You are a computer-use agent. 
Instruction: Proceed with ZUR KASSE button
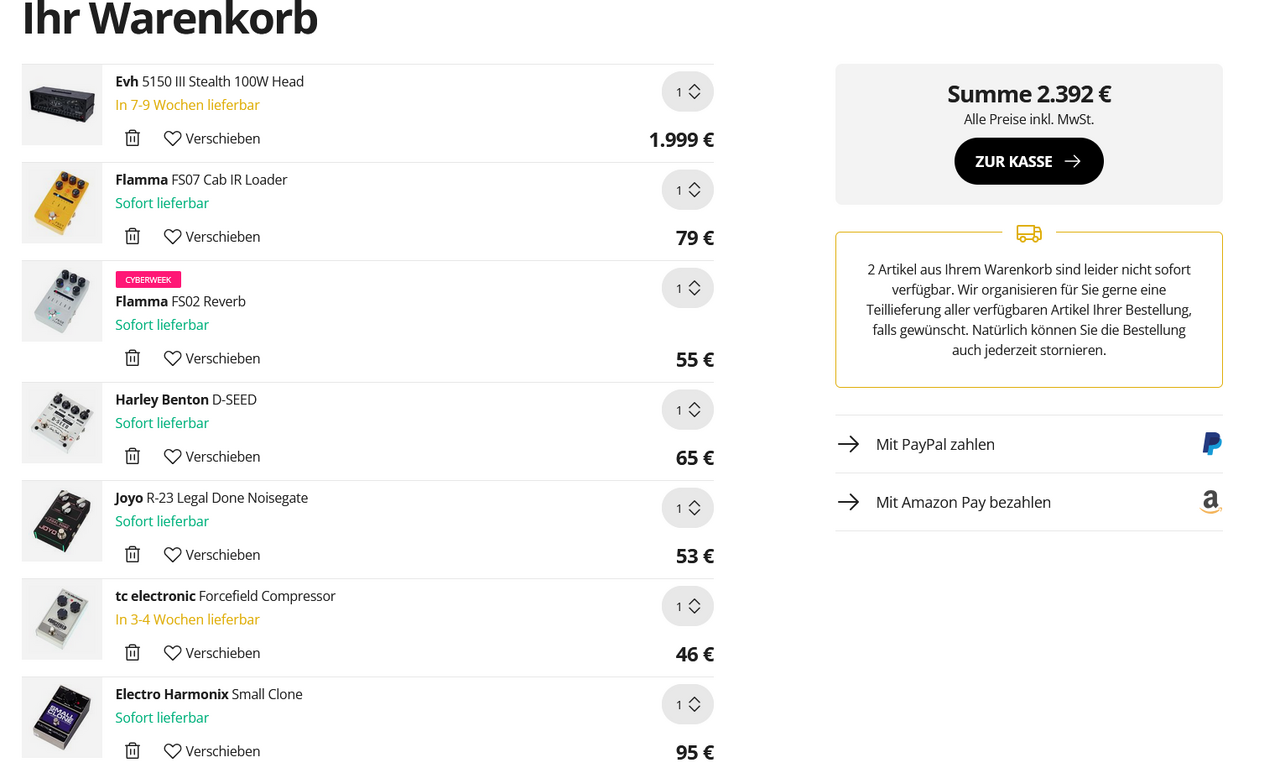coord(1029,161)
